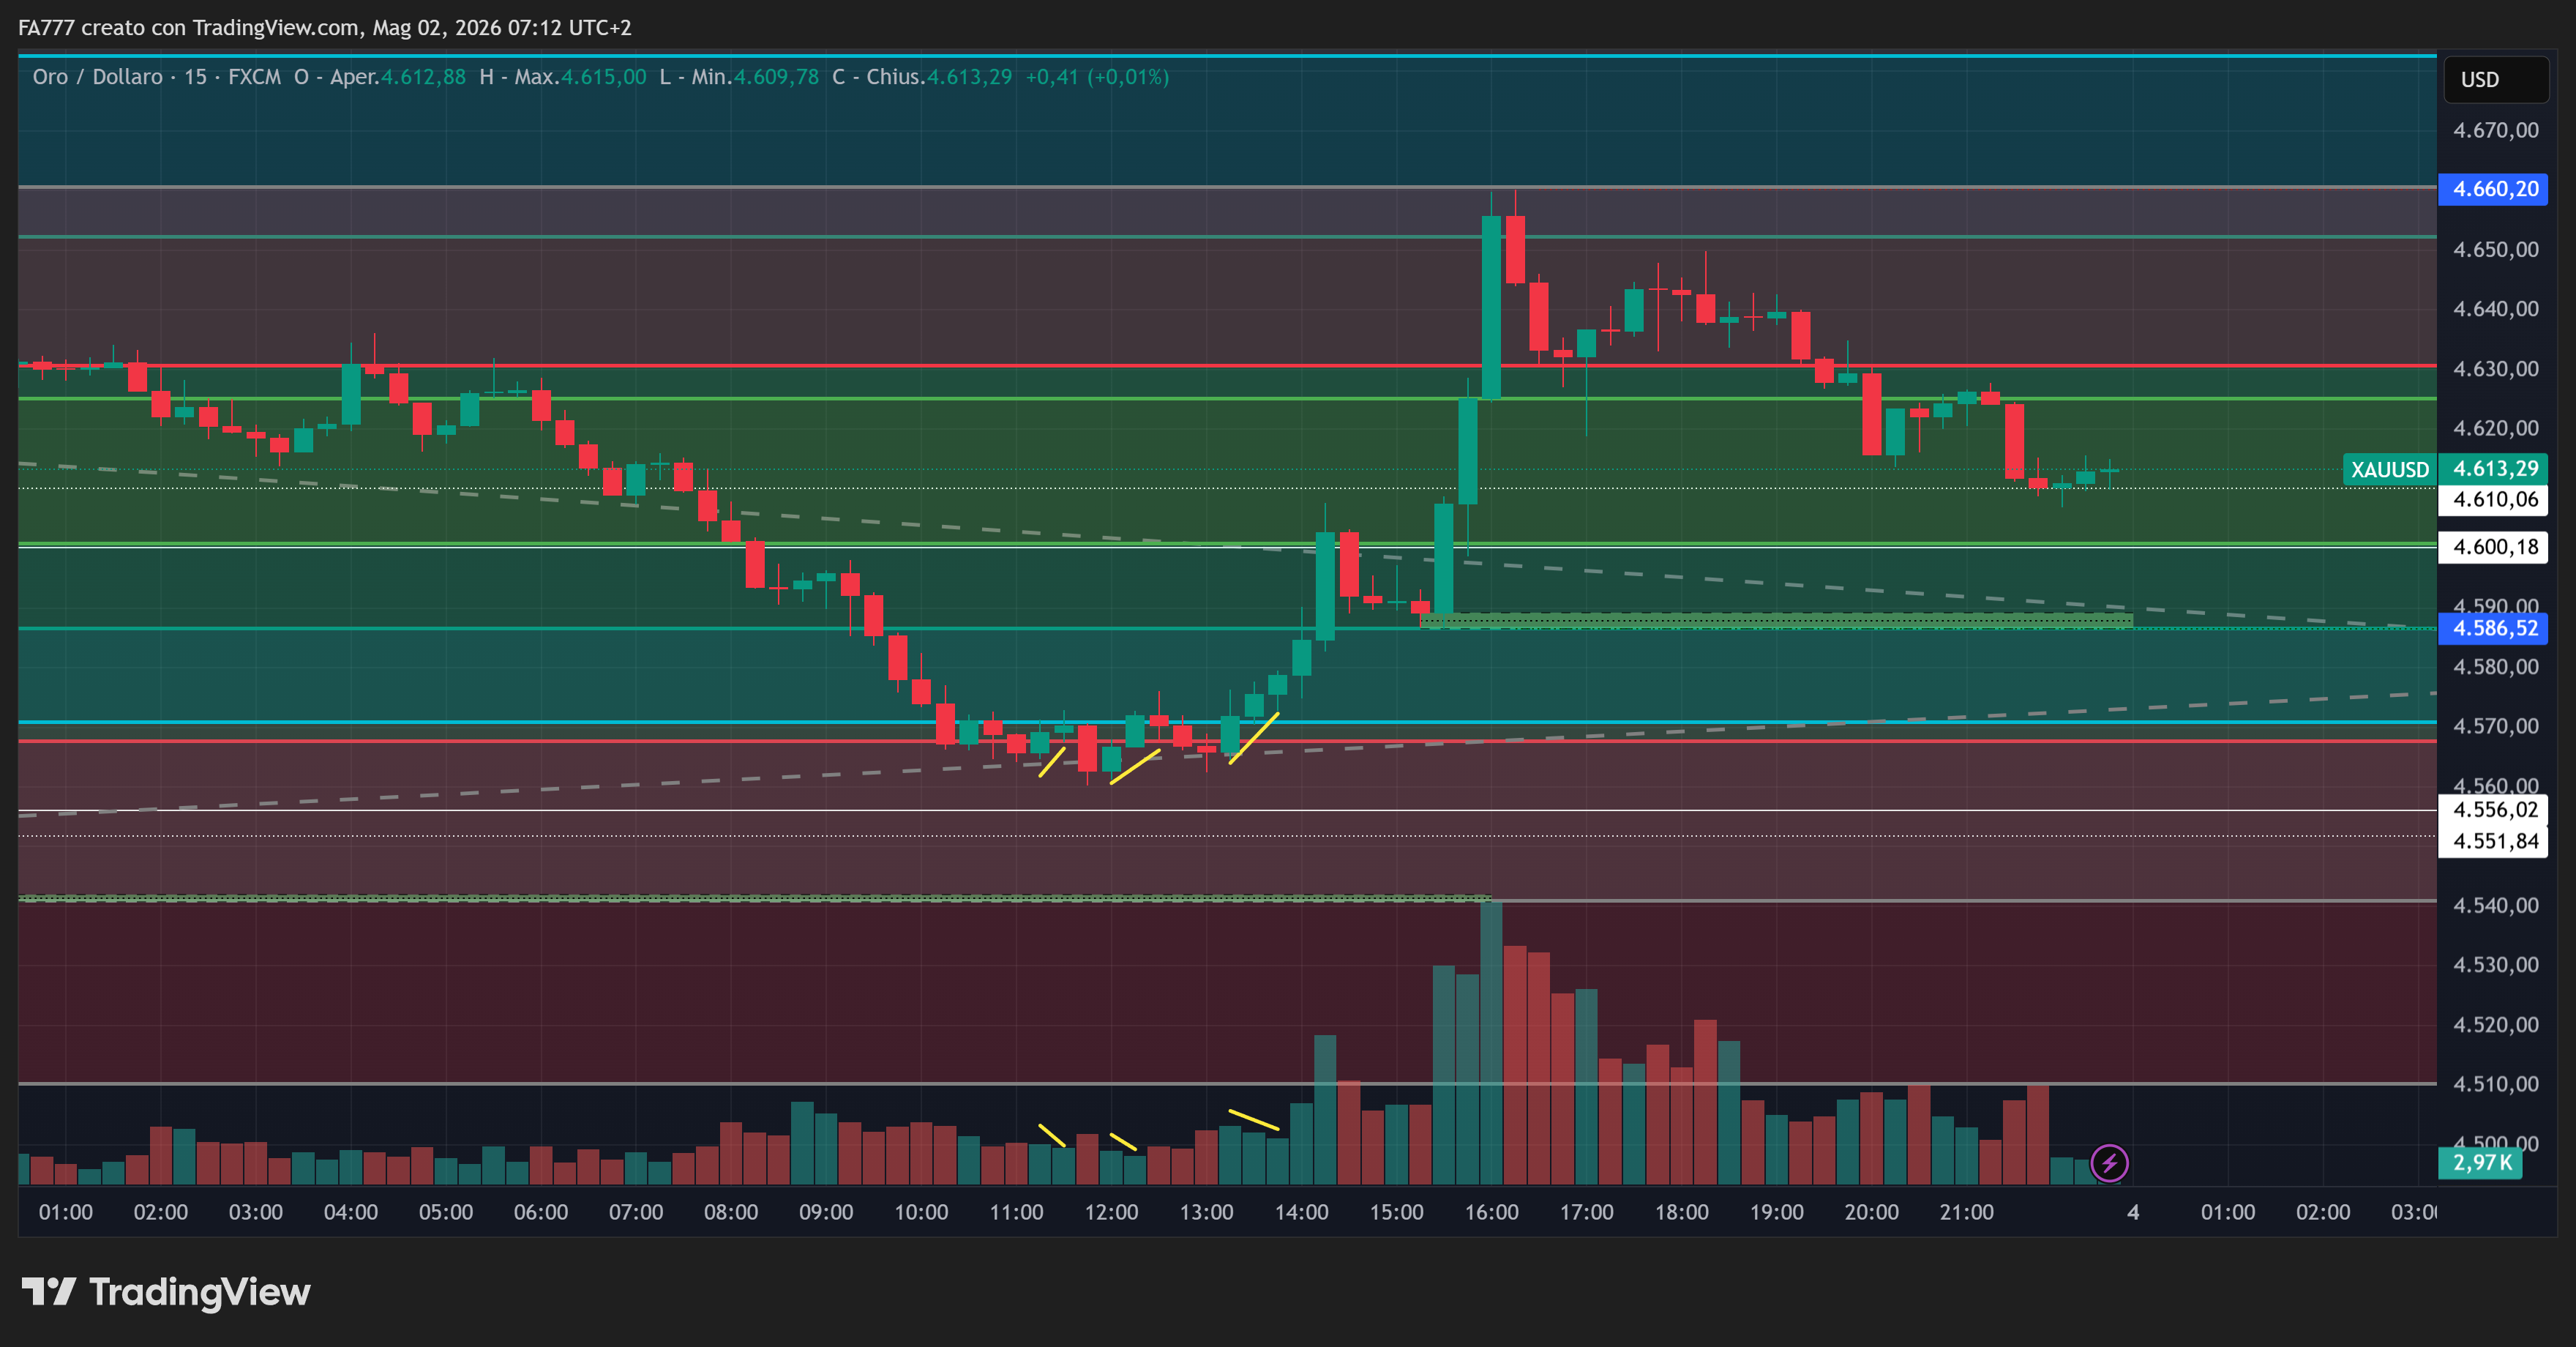Click the 4.580,00 price axis tick
2576x1347 pixels.
[2495, 667]
